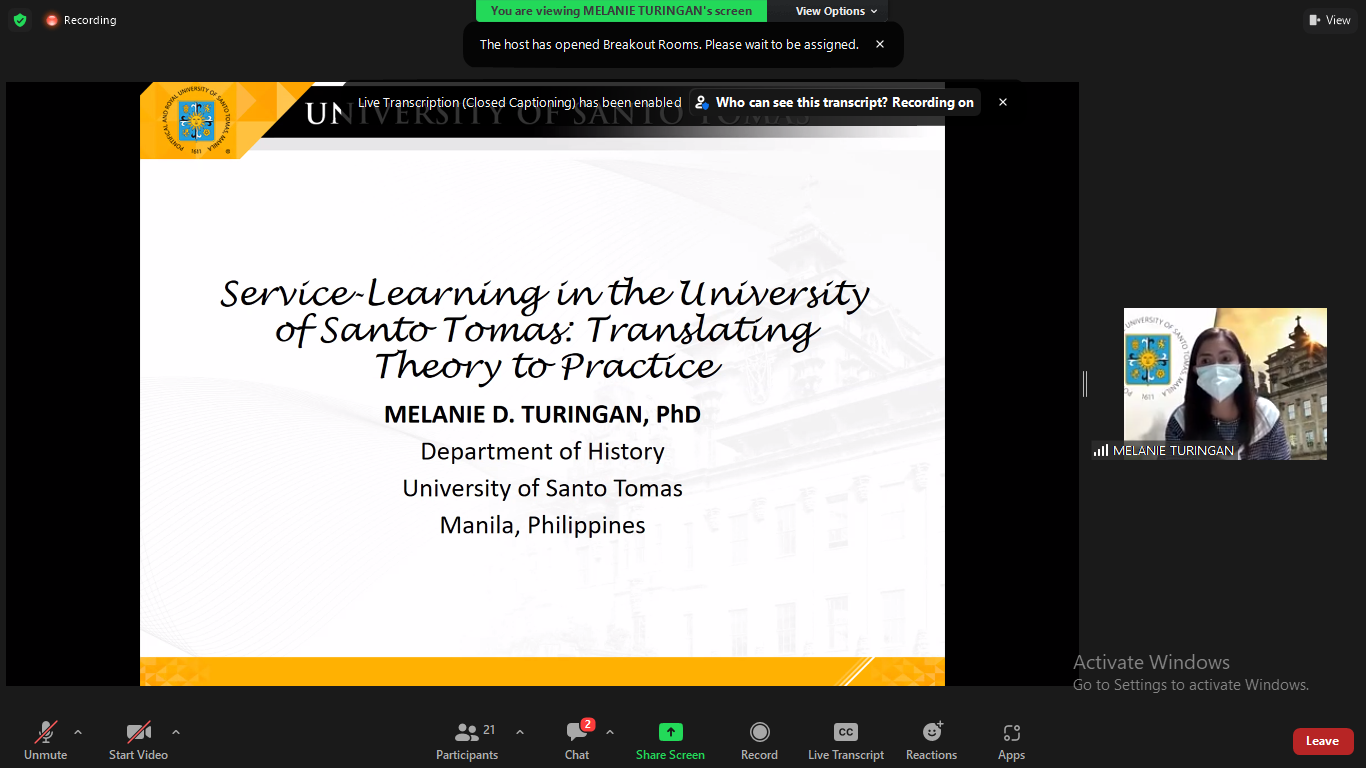
Task: Click 'The host has opened Breakout Rooms' message
Action: [x=669, y=44]
